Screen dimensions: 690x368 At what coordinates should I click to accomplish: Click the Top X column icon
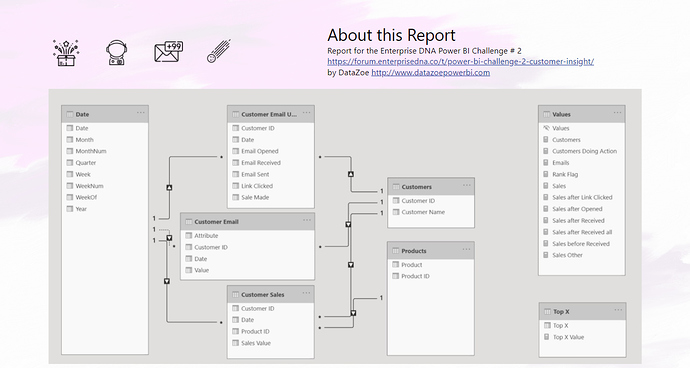click(x=547, y=325)
